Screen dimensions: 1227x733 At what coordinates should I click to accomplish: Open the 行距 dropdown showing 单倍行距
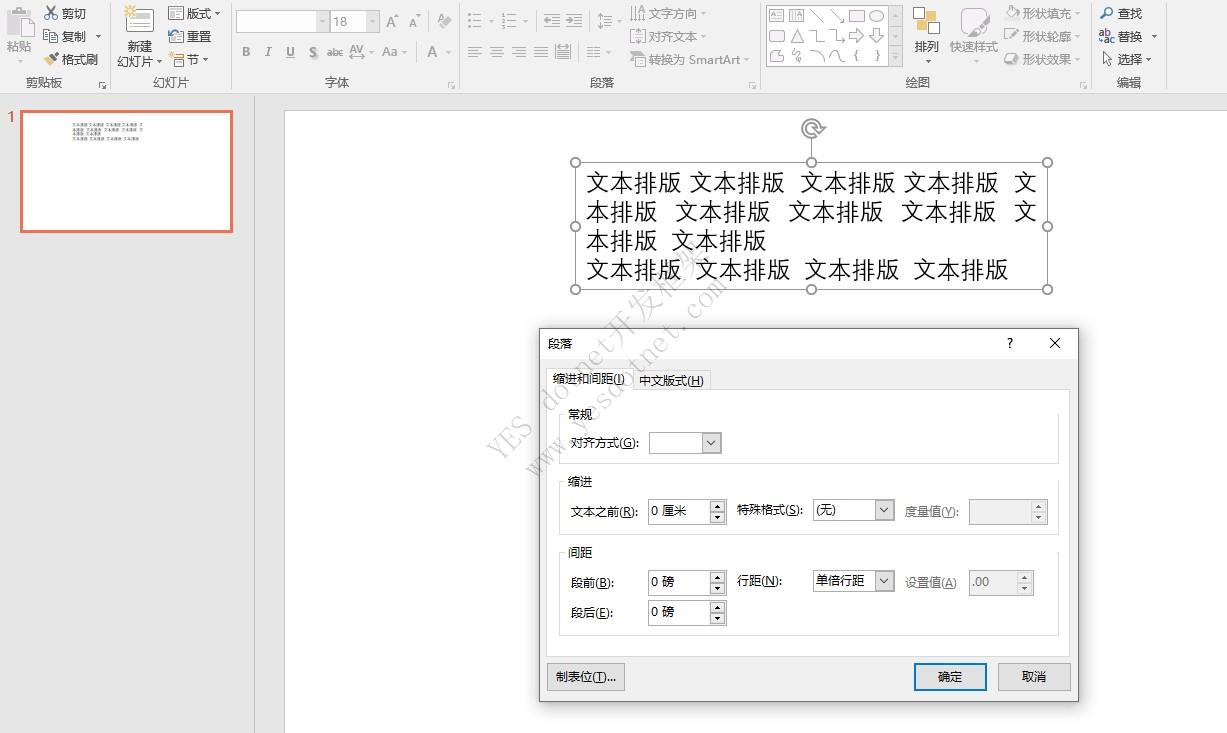853,581
